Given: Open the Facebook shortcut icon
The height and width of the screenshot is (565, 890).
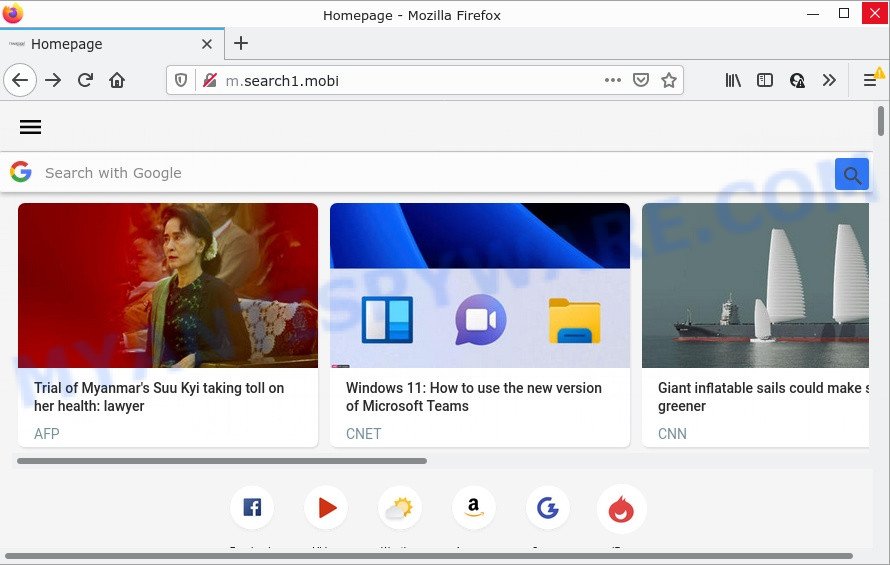Looking at the screenshot, I should click(252, 507).
